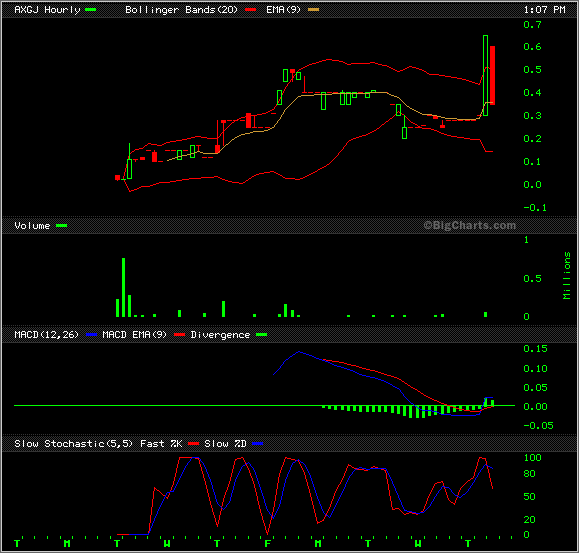
Task: Click the green Divergence legend swatch
Action: [x=262, y=335]
